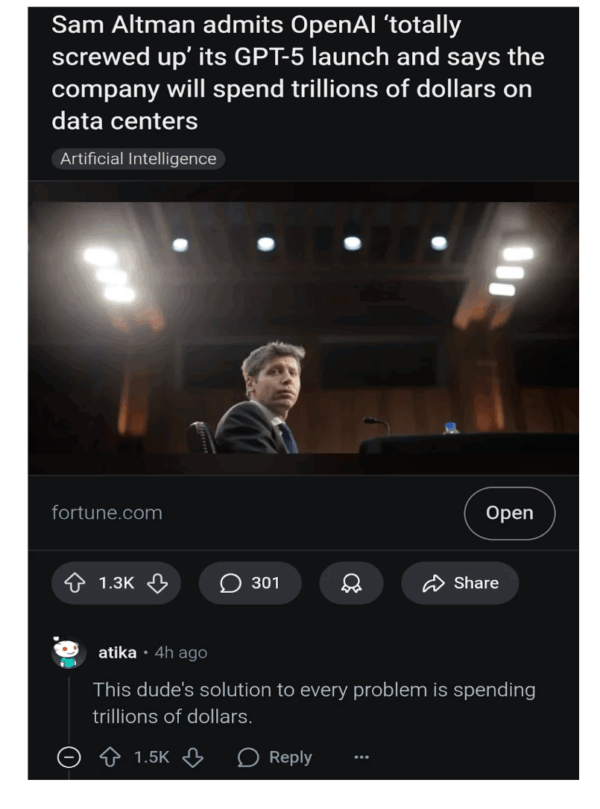Image resolution: width=600 pixels, height=809 pixels.
Task: Share the post via the Share button
Action: click(460, 583)
